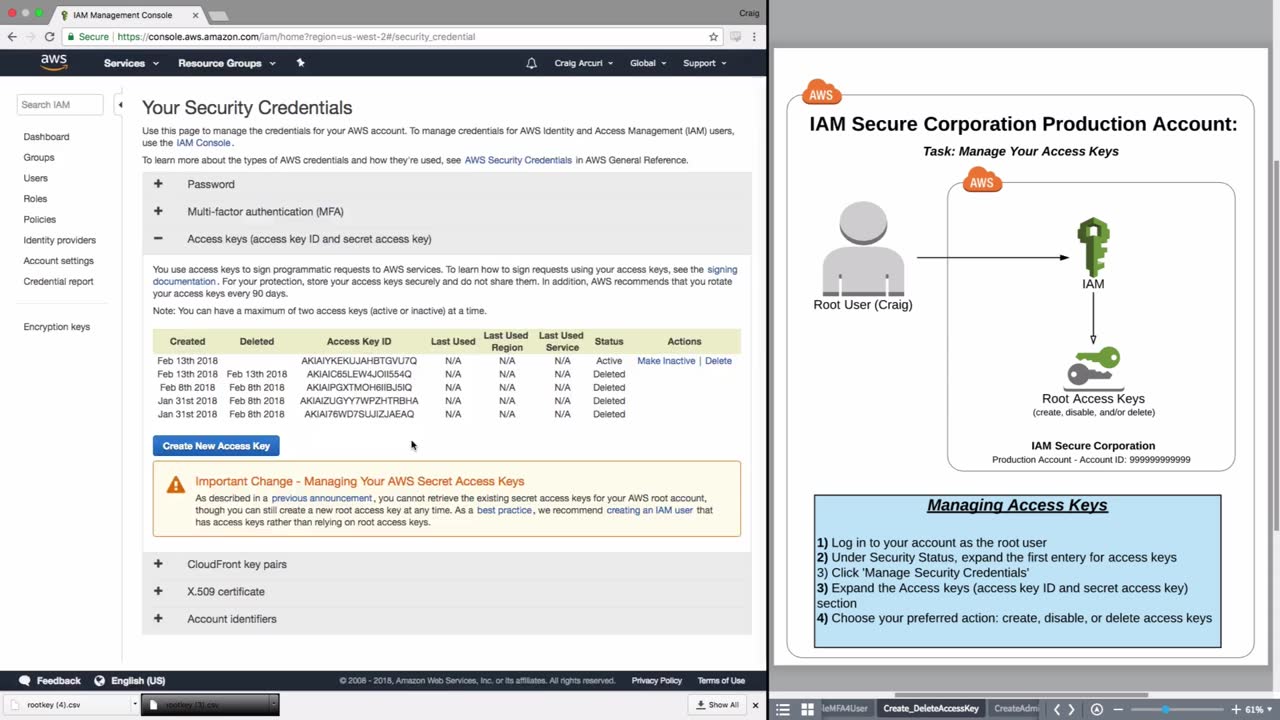Reload the IAM console page
This screenshot has height=720, width=1280.
[49, 37]
